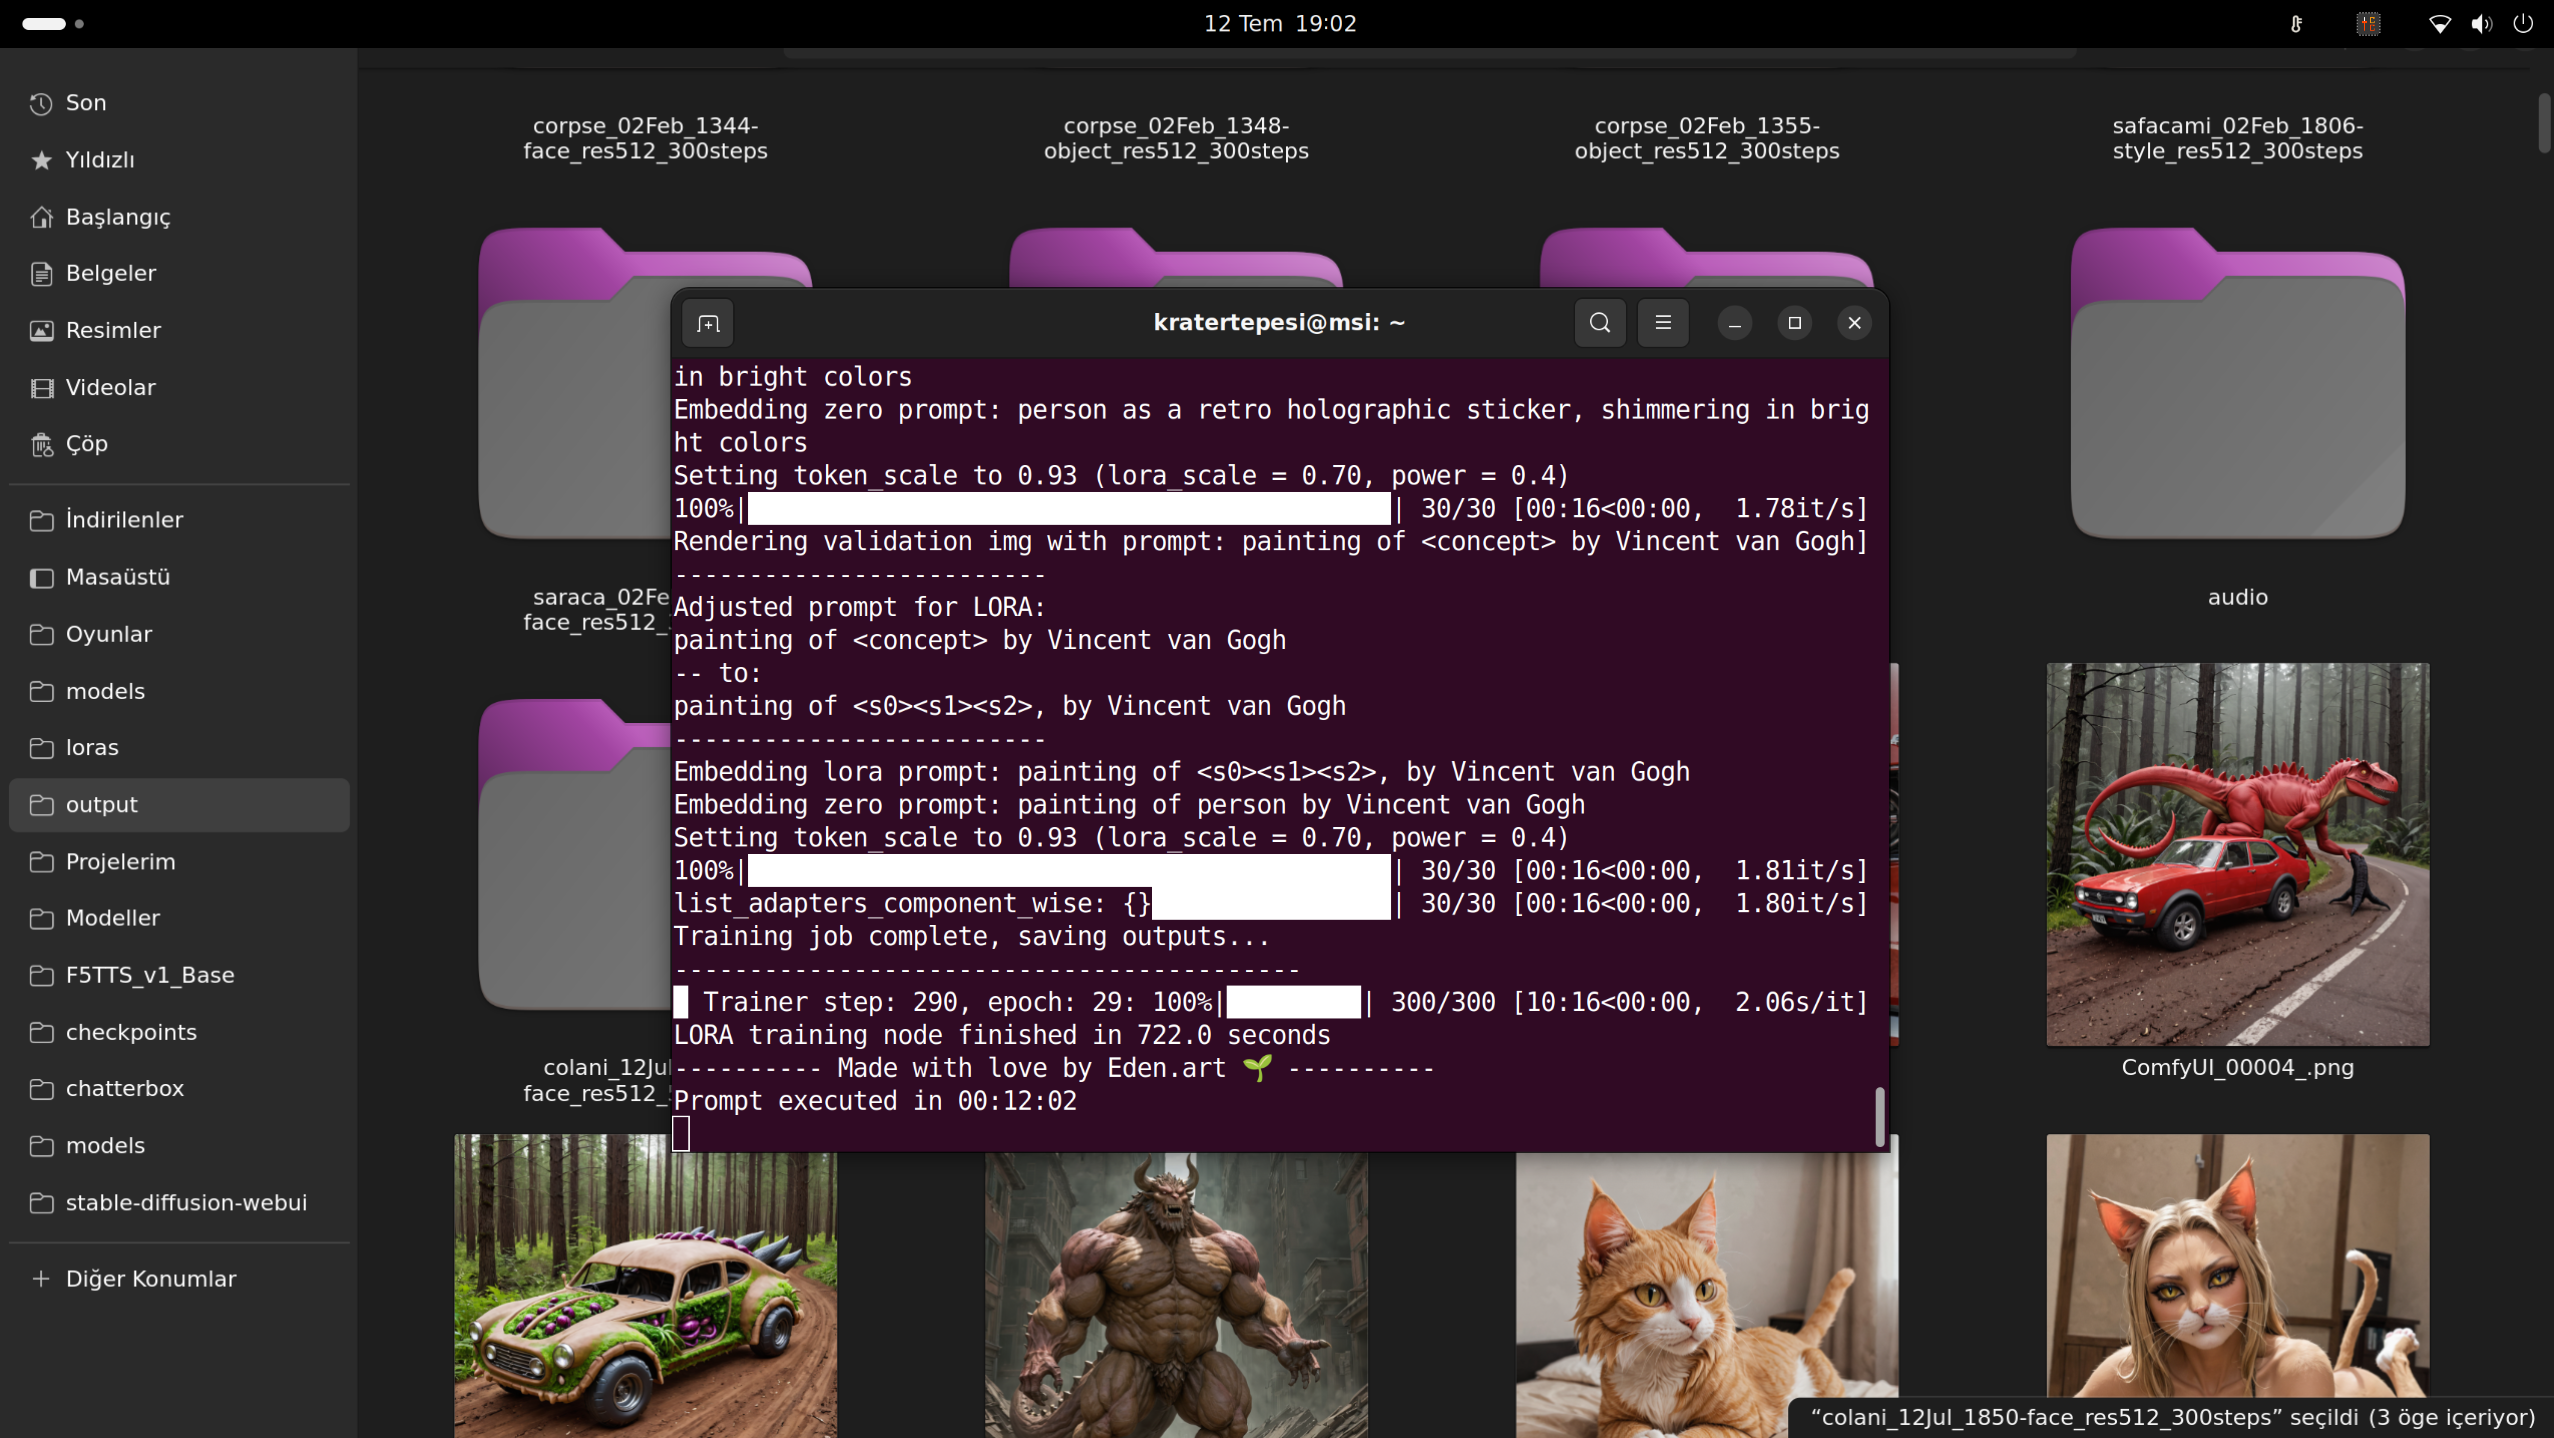Select the ComfyUI_00004_.png thumbnail
This screenshot has width=2554, height=1438.
[x=2238, y=854]
